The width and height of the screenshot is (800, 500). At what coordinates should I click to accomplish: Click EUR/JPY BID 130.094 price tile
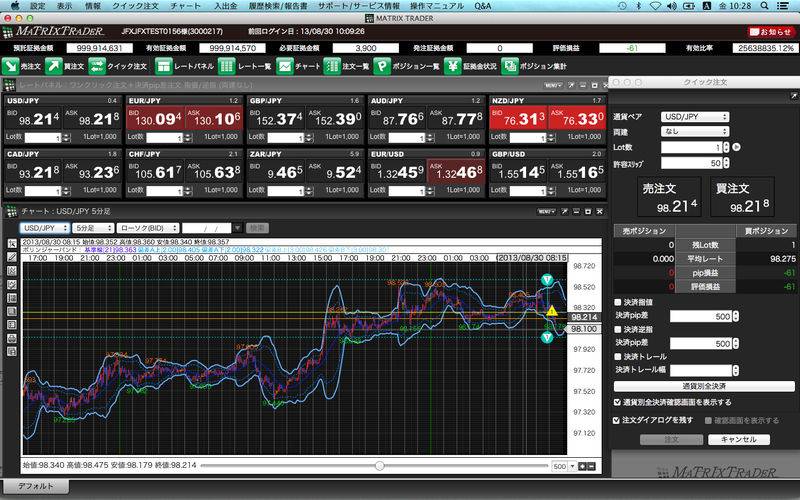155,118
